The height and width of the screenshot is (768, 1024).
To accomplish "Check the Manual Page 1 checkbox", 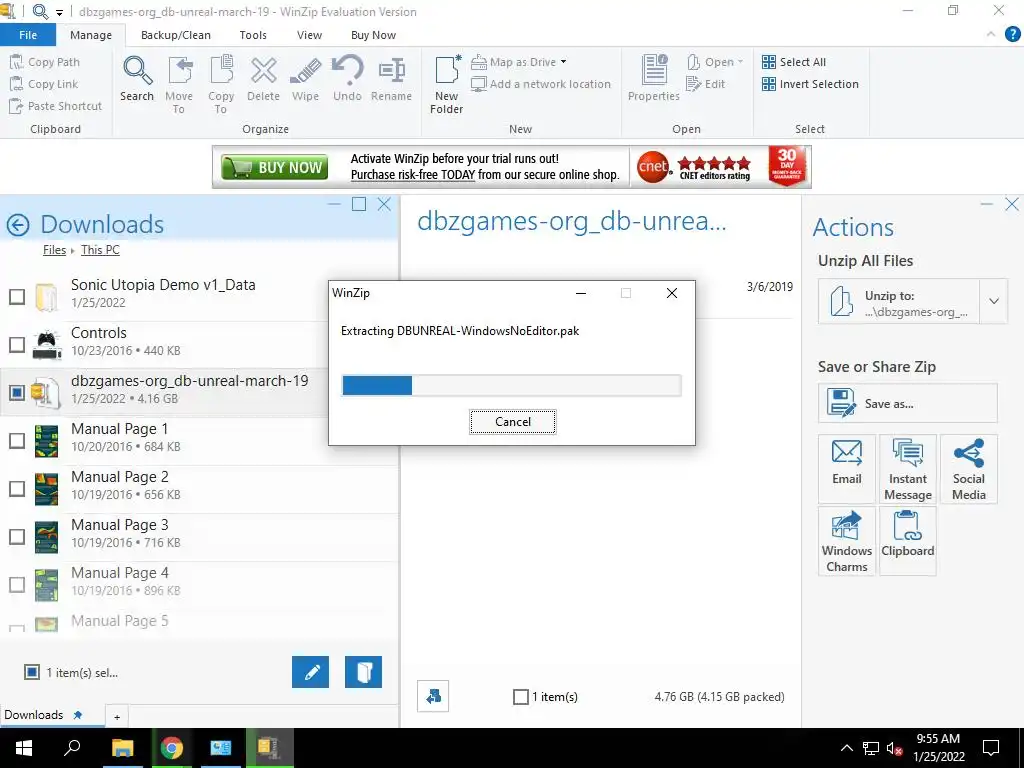I will point(17,440).
